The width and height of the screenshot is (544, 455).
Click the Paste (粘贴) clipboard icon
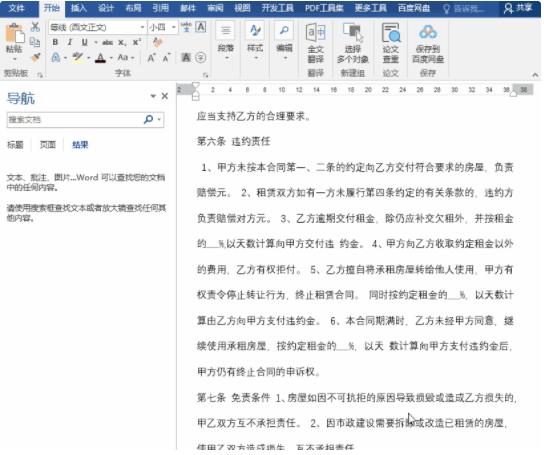click(15, 33)
